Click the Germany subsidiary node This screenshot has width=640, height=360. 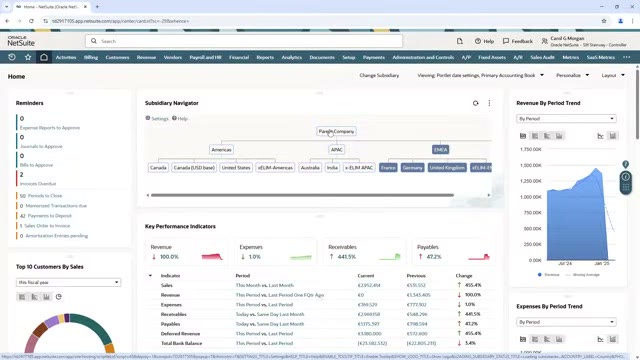pos(412,168)
